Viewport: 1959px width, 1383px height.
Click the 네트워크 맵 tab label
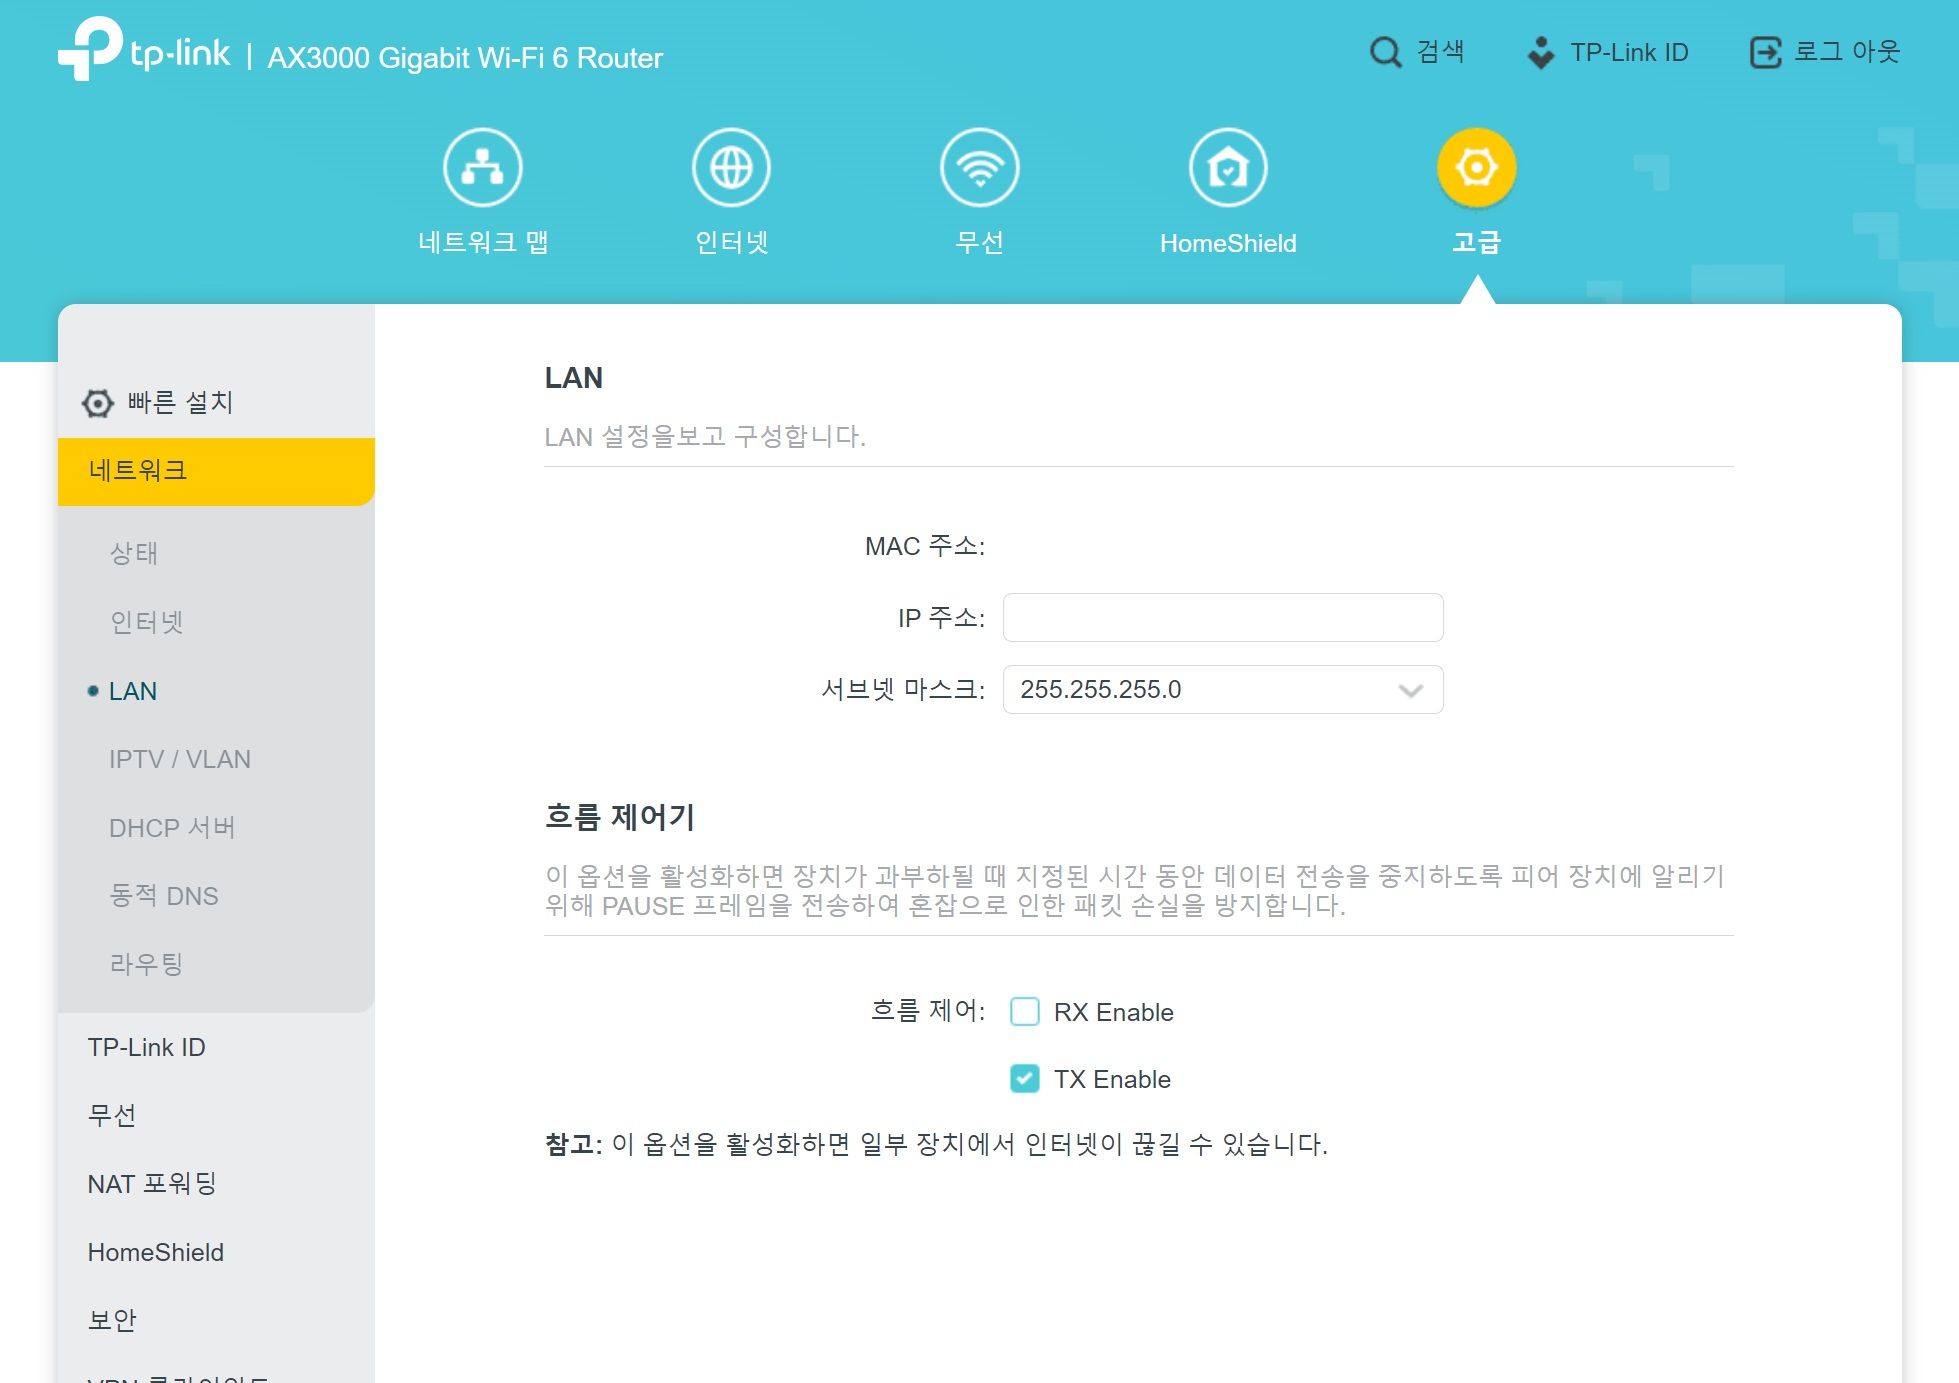coord(483,242)
